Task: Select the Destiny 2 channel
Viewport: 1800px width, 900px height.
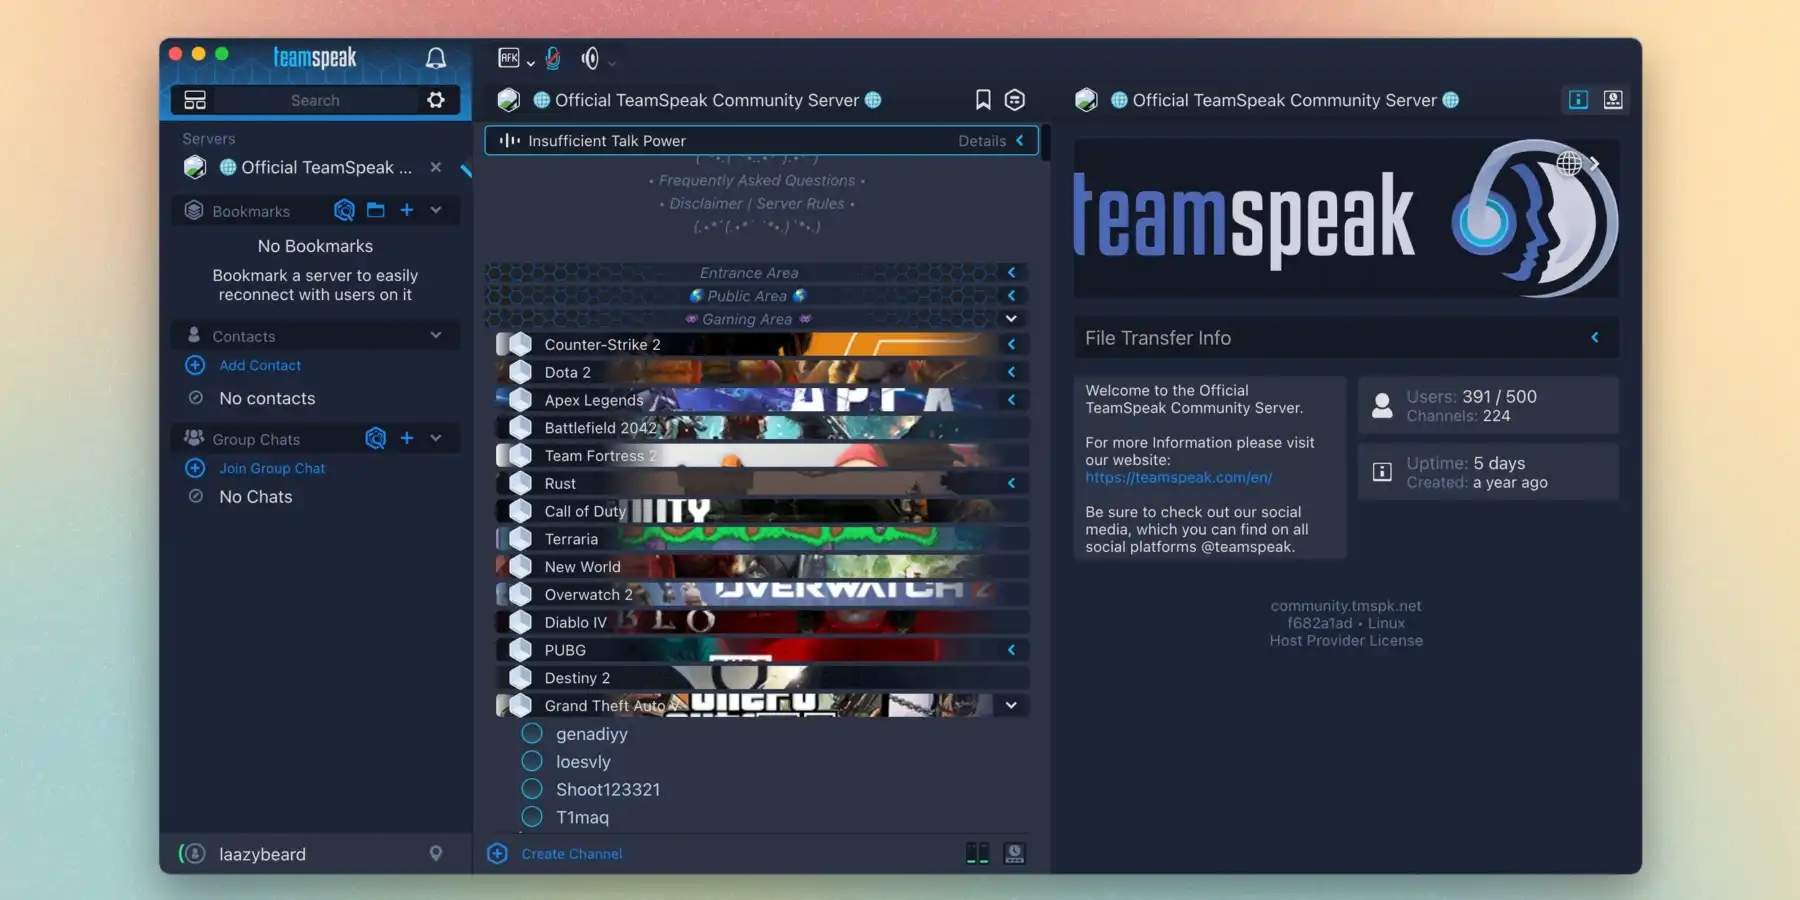Action: coord(762,678)
